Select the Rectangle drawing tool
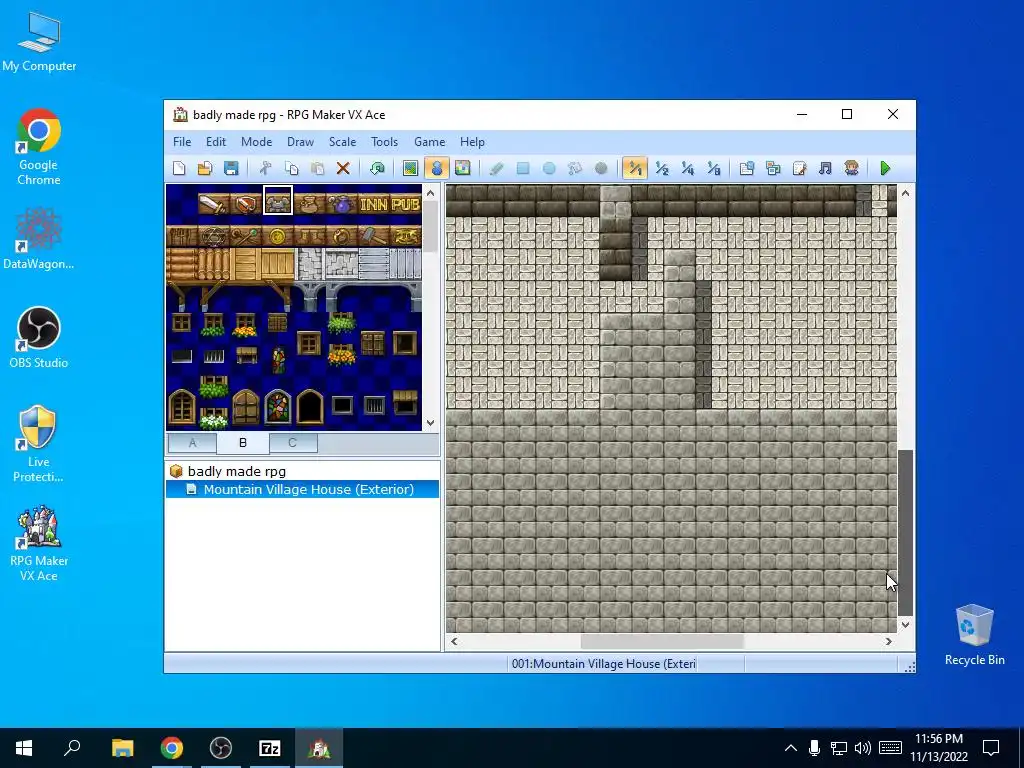Screen dimensions: 1024x768 tap(522, 168)
